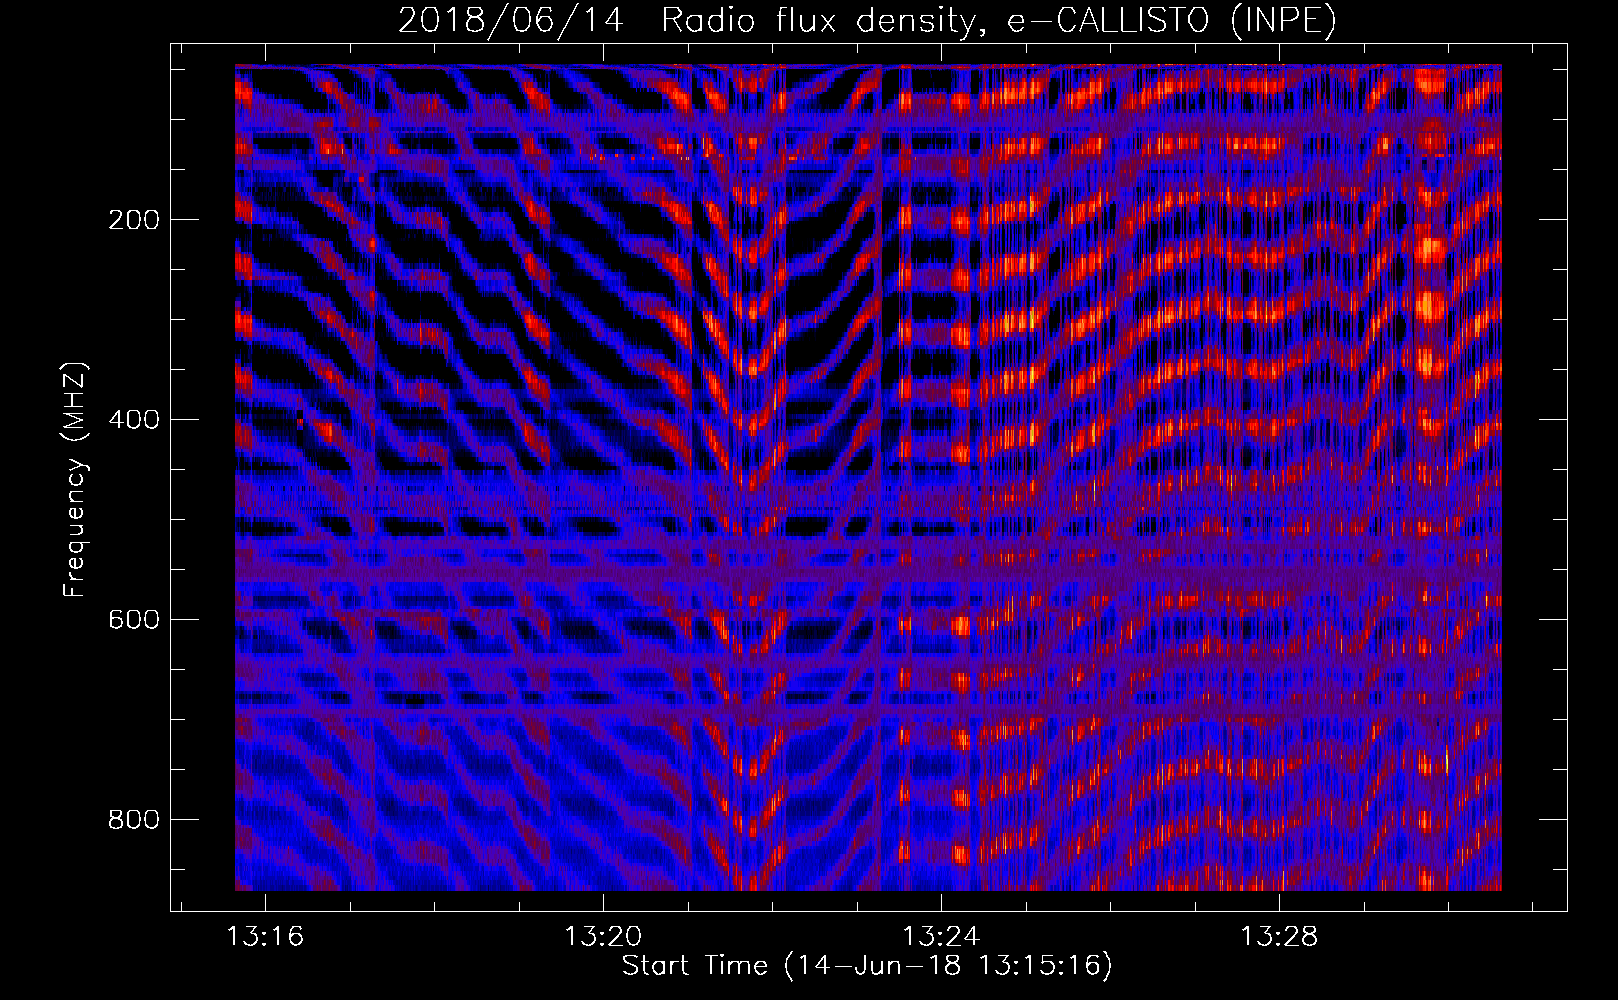1618x1000 pixels.
Task: Select the 200 frequency tick label
Action: (134, 220)
